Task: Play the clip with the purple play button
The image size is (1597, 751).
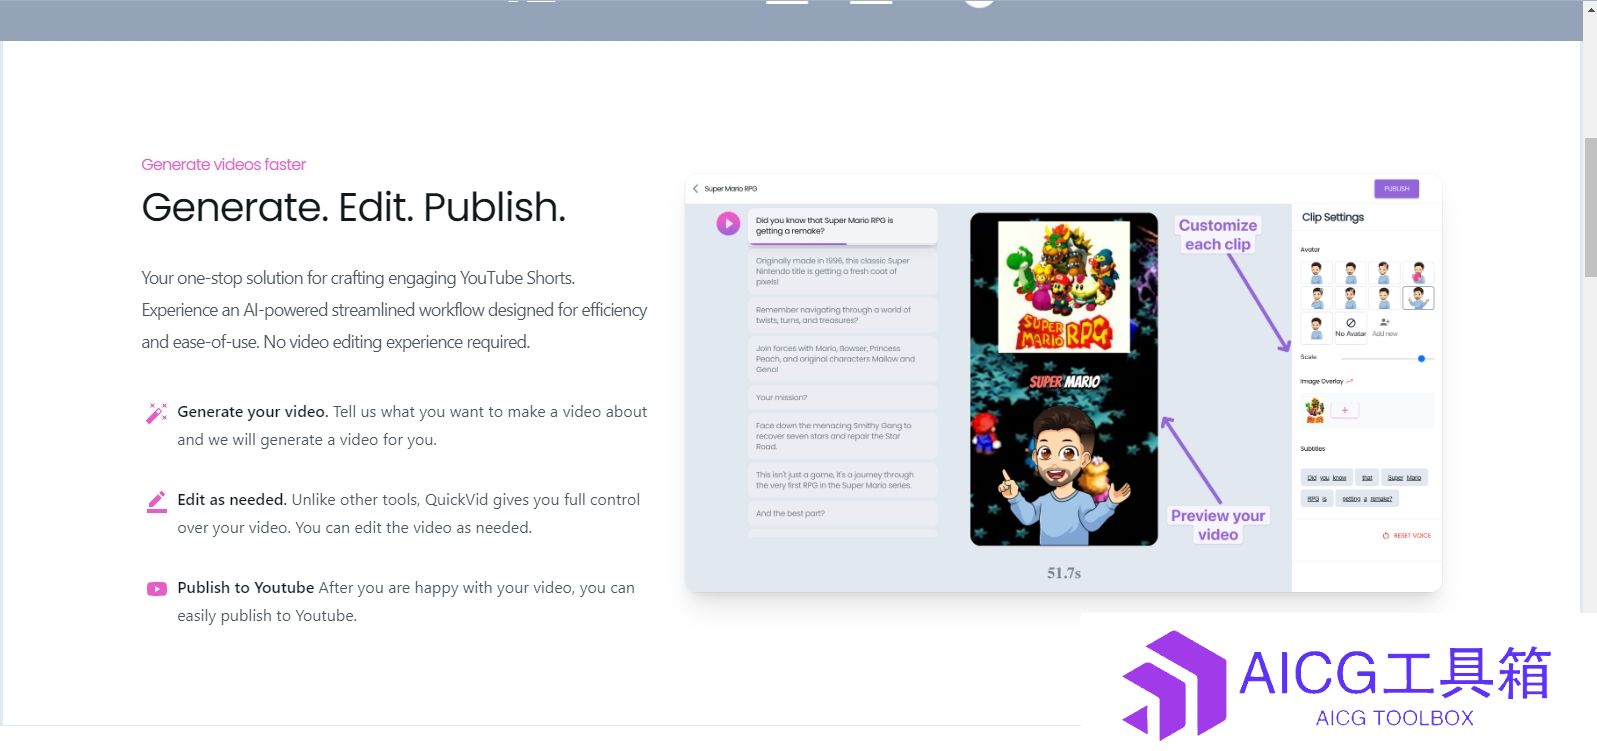Action: (728, 223)
